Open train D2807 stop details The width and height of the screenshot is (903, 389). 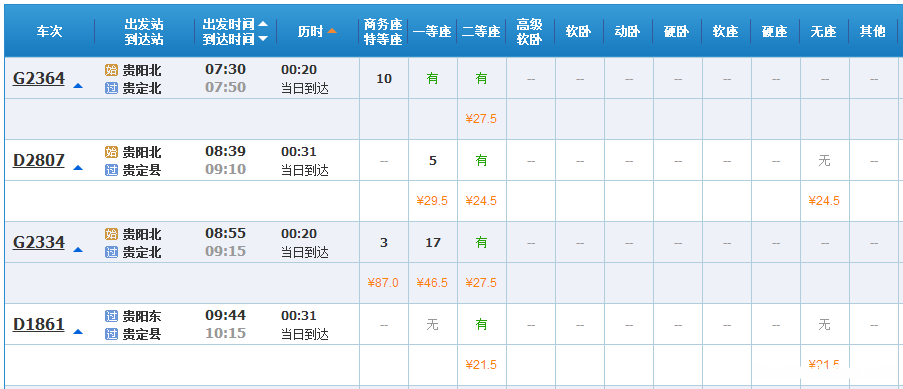click(39, 160)
